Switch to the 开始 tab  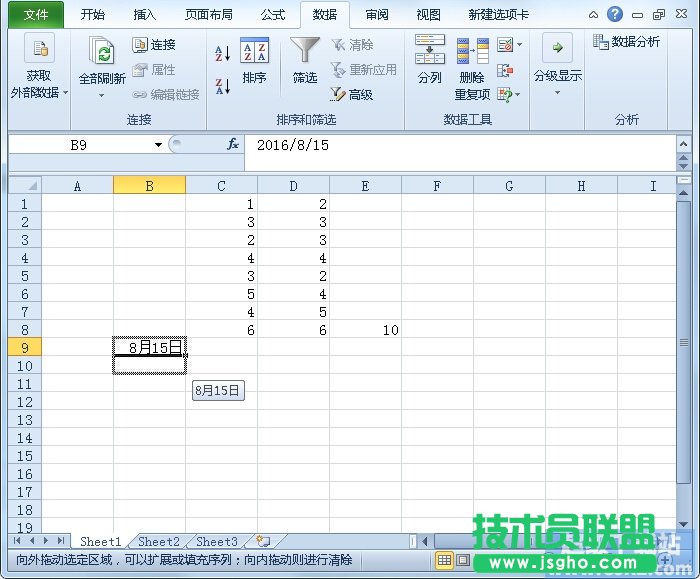pyautogui.click(x=93, y=15)
